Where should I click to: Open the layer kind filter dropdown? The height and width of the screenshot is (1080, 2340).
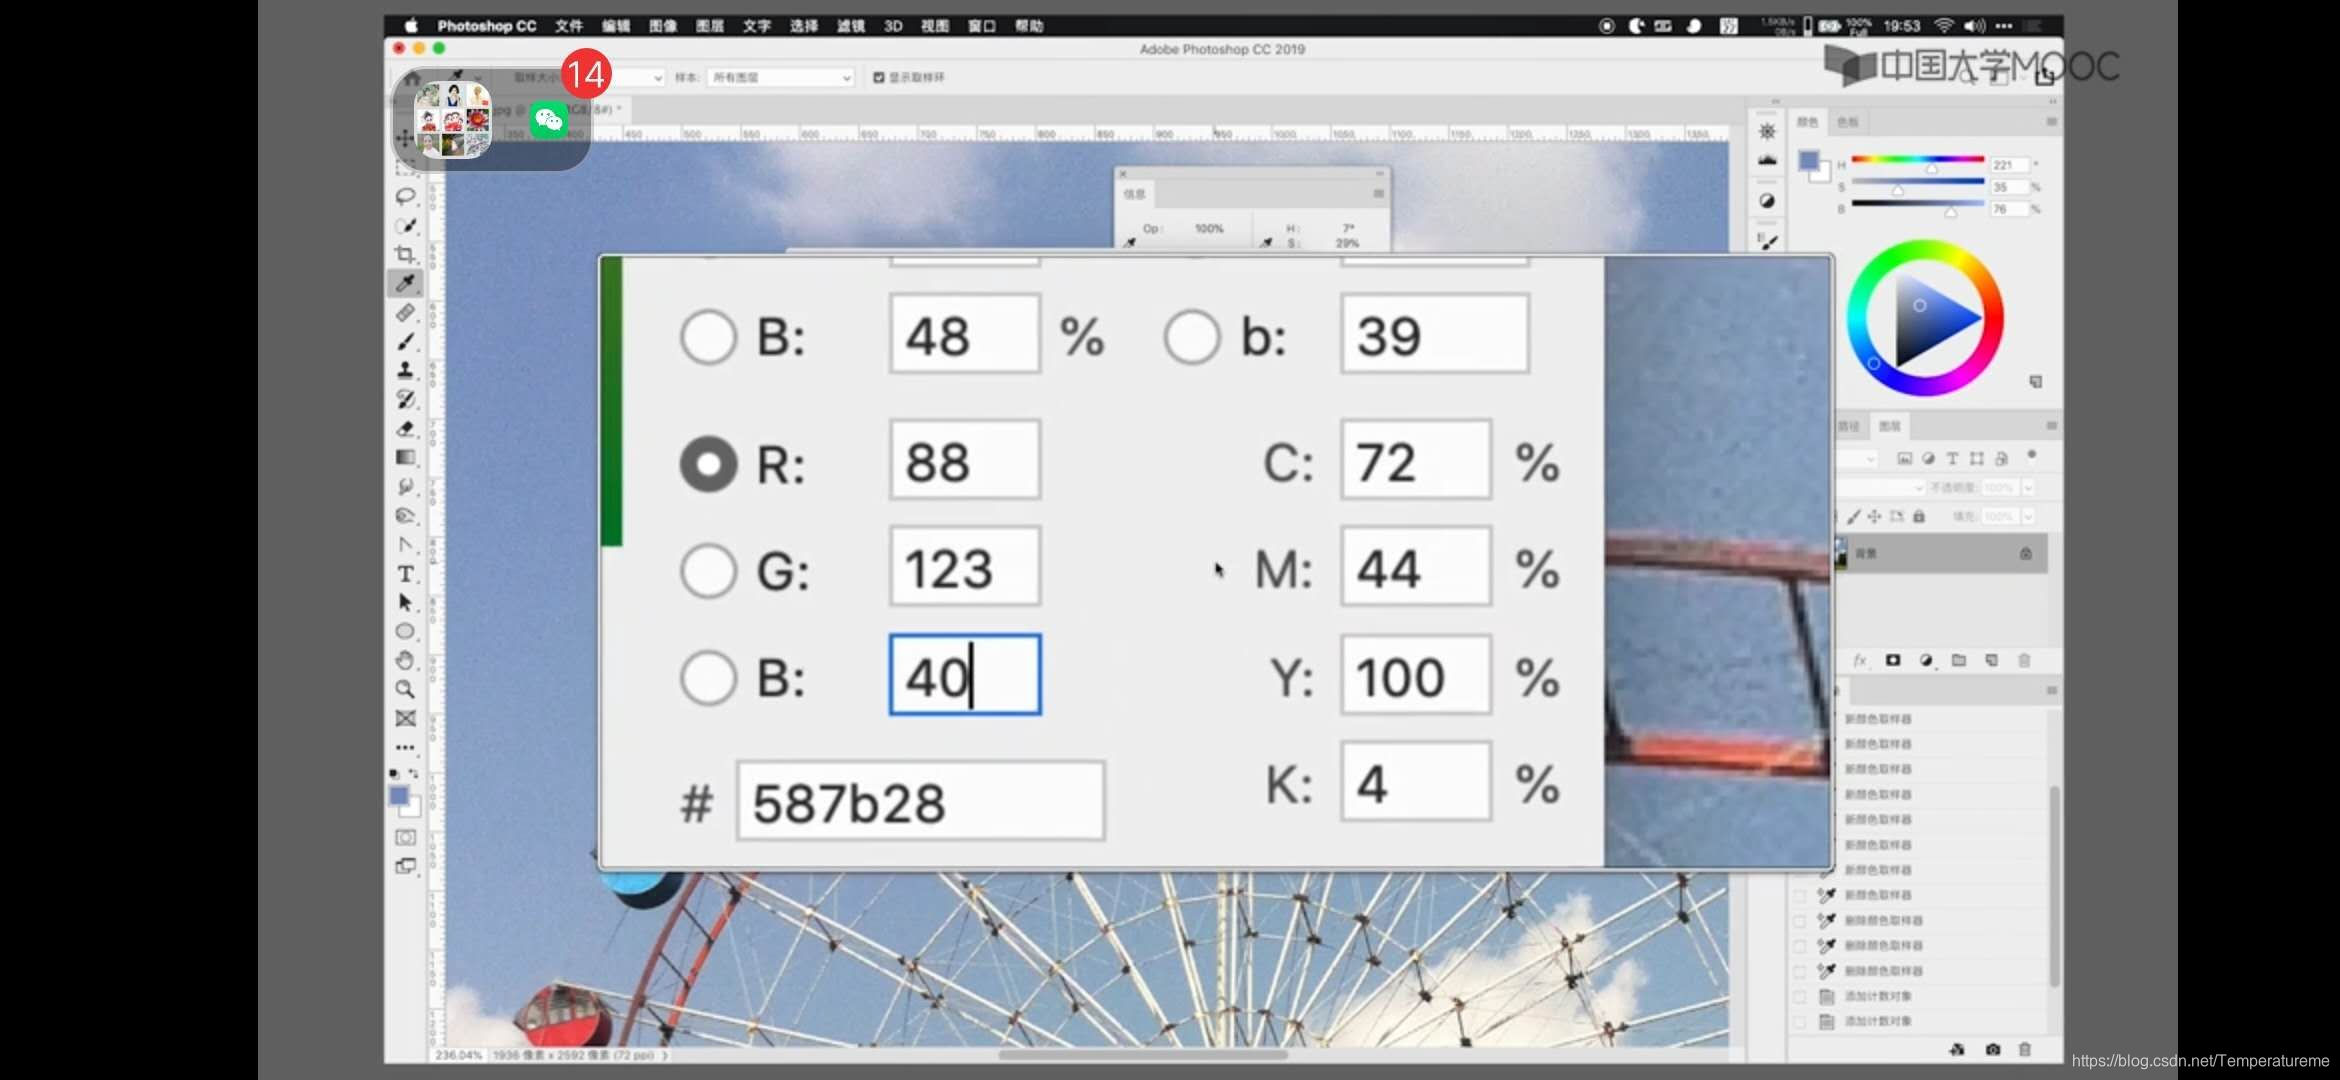coord(1858,458)
